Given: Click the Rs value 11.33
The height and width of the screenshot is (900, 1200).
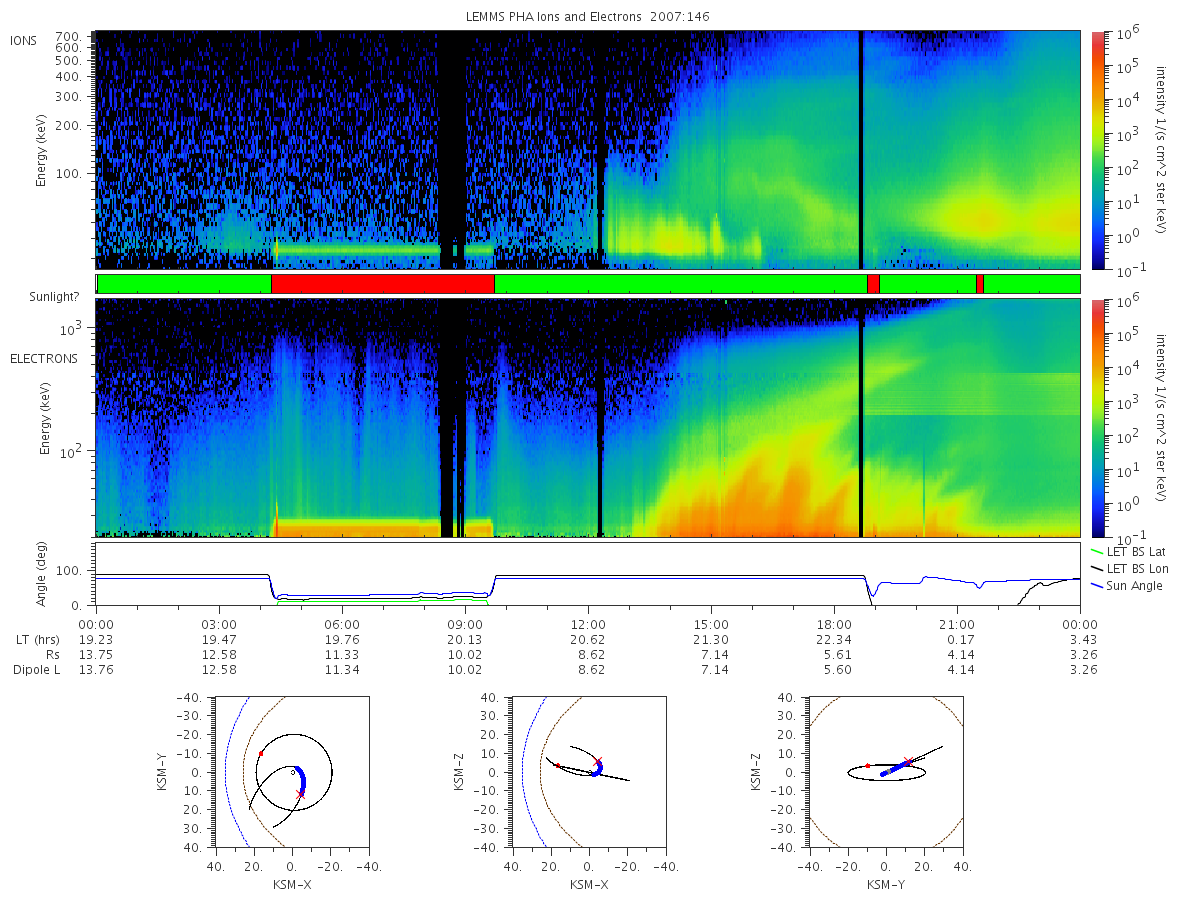Looking at the screenshot, I should pos(342,654).
